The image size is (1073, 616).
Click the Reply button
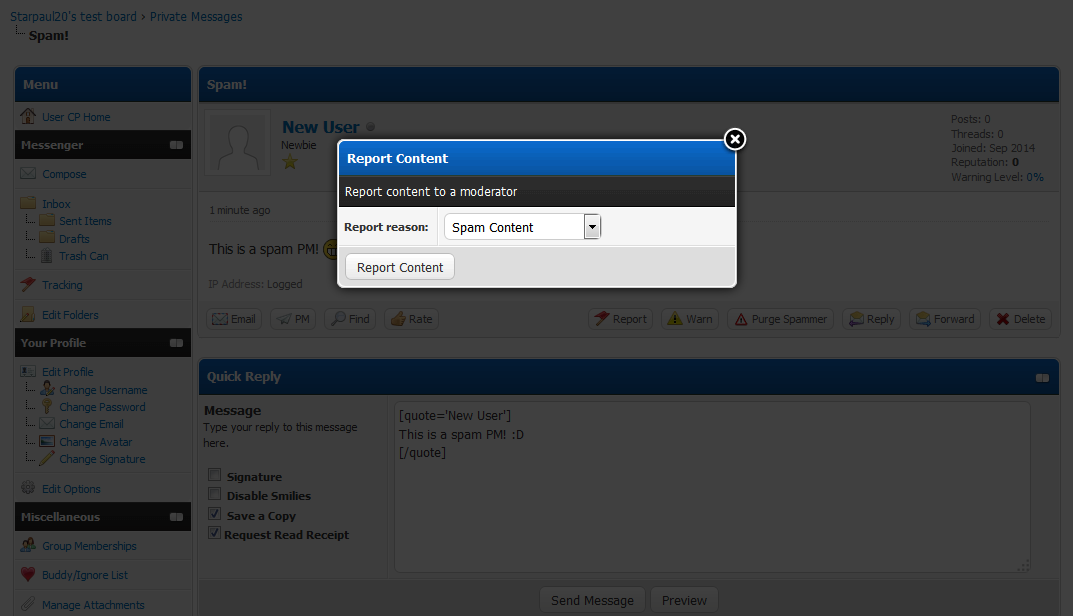(871, 319)
